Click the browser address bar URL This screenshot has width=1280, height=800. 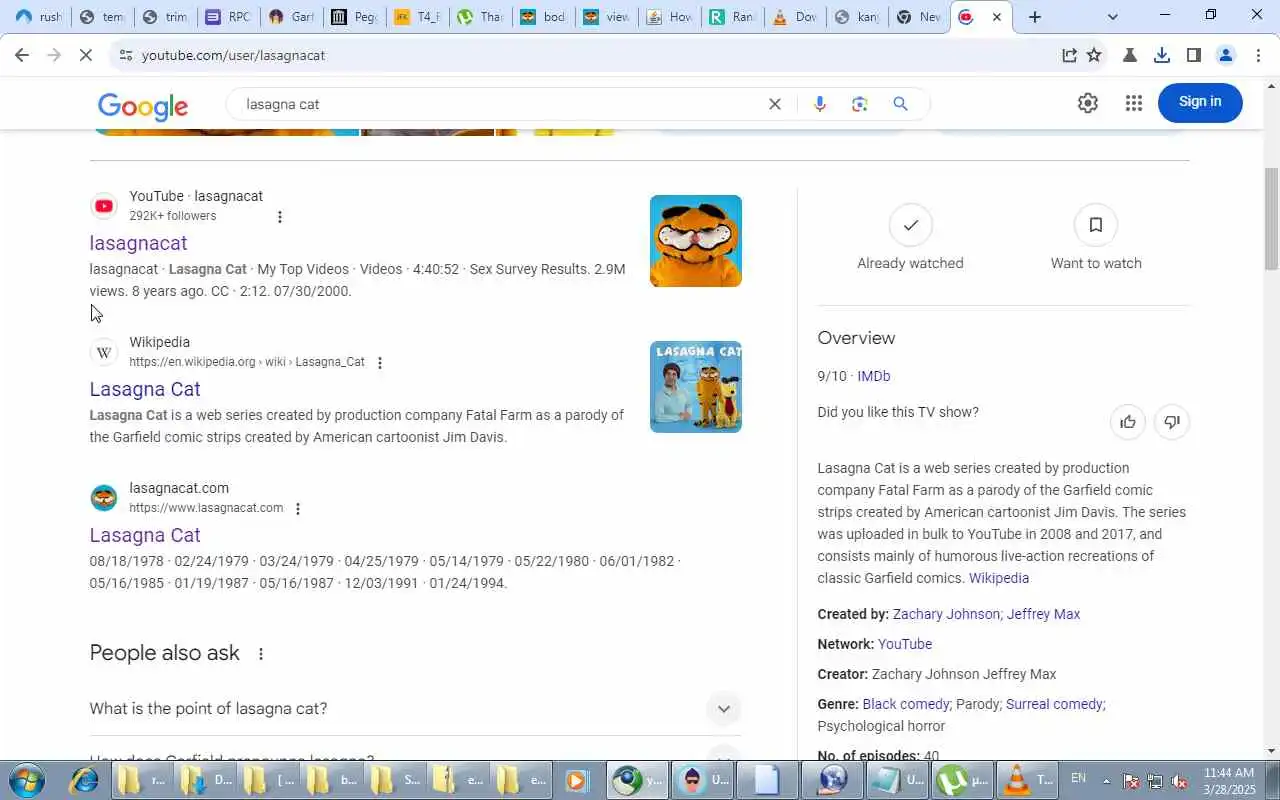233,55
